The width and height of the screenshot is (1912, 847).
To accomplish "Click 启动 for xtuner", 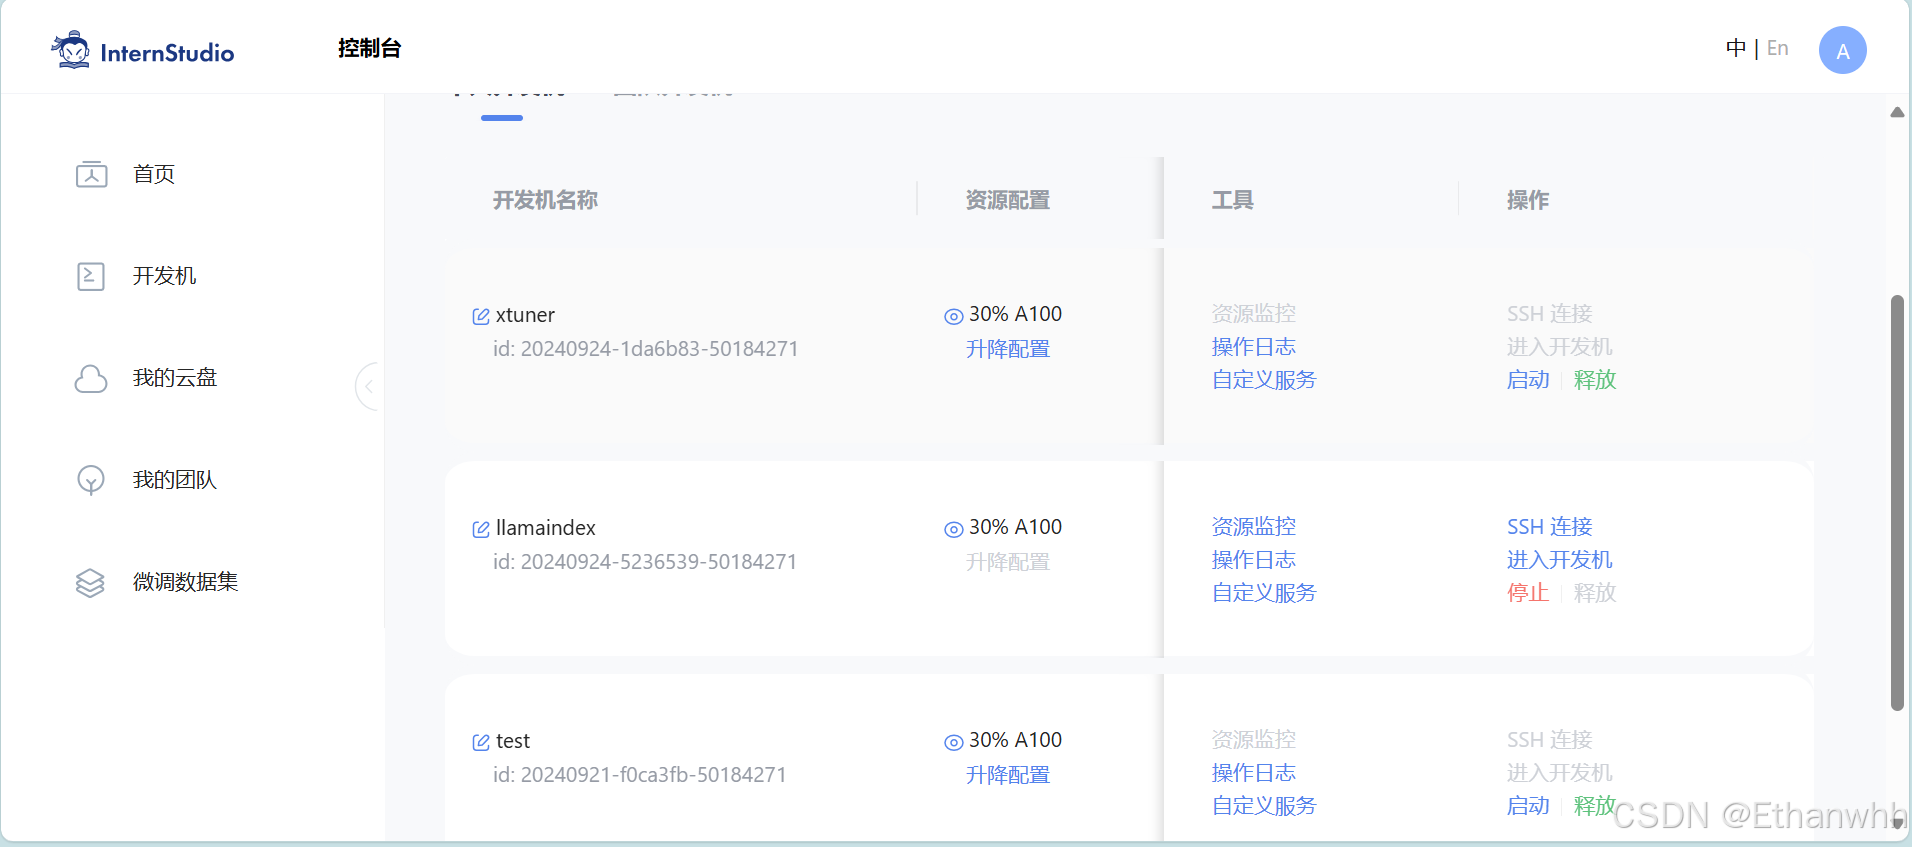I will (x=1528, y=380).
